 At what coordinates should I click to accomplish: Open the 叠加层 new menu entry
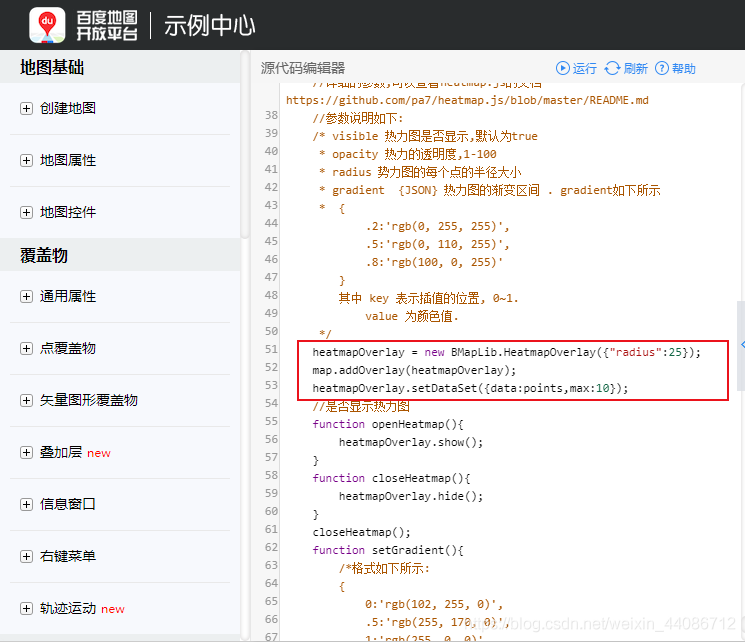click(x=75, y=452)
